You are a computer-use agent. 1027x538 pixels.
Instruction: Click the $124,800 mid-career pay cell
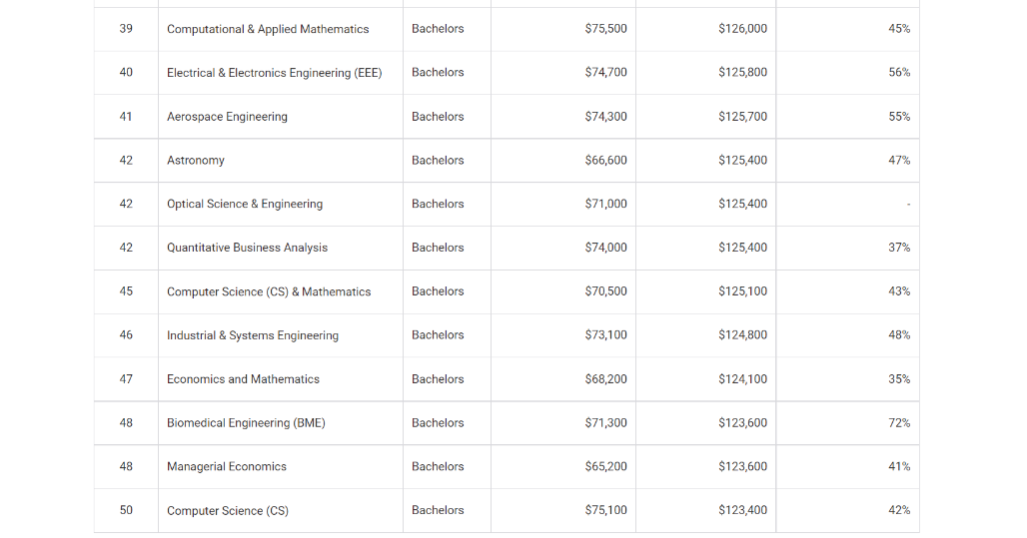pos(742,335)
